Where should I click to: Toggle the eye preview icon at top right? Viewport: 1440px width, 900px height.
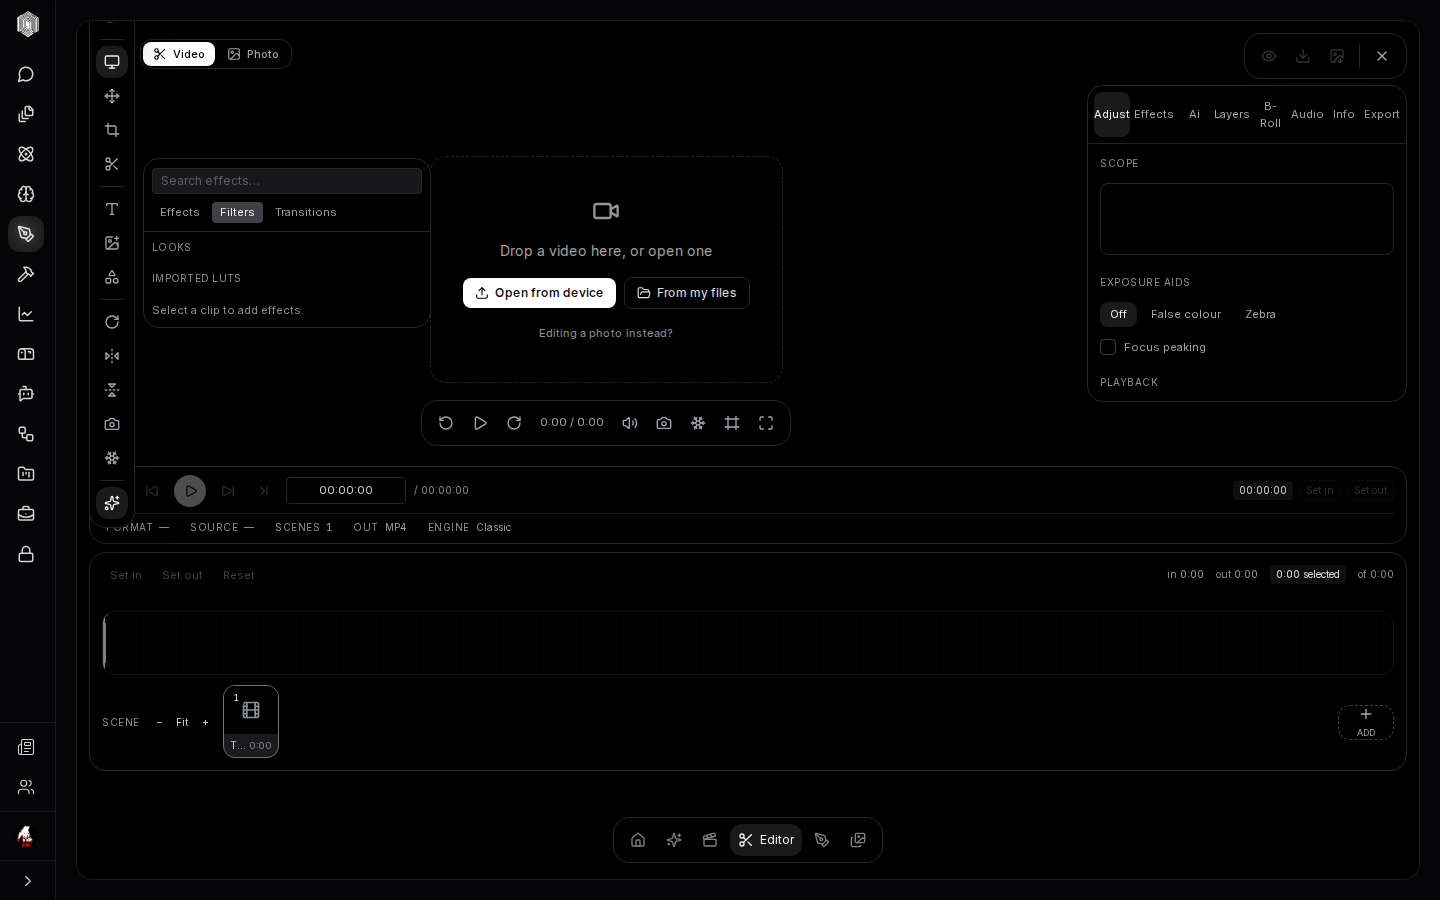[x=1269, y=56]
